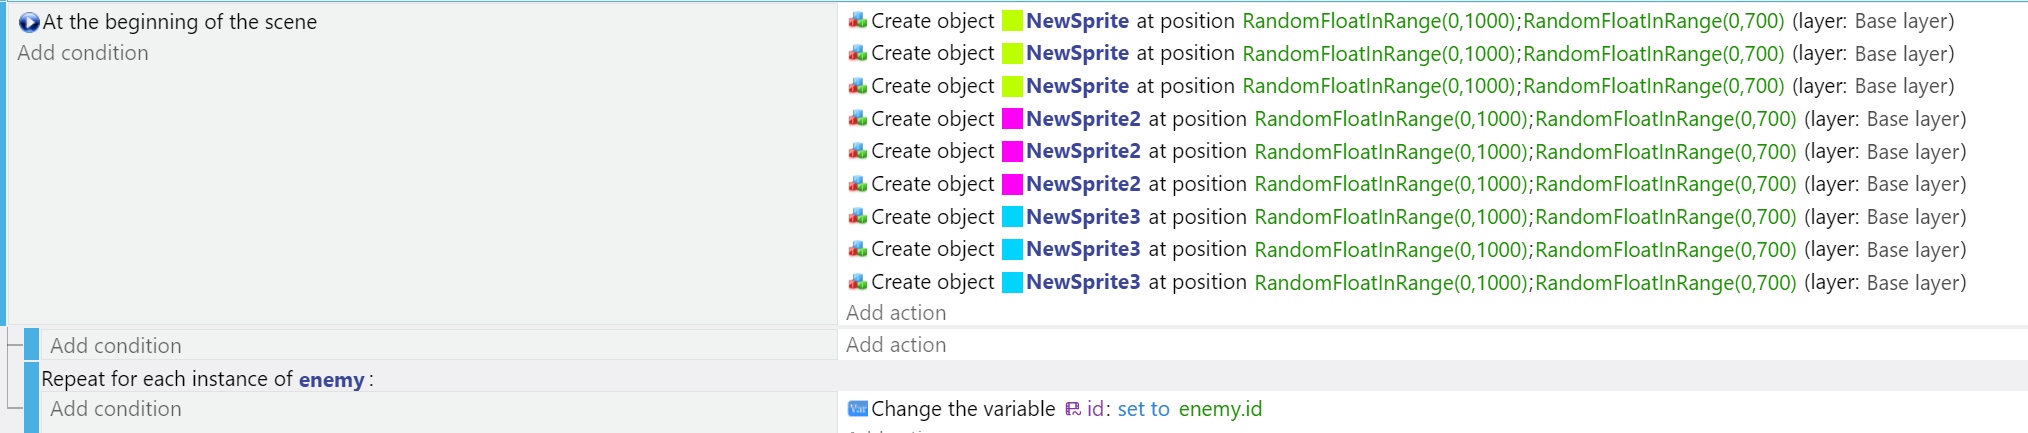Click the fourth Create object action icon
2028x433 pixels.
(857, 119)
